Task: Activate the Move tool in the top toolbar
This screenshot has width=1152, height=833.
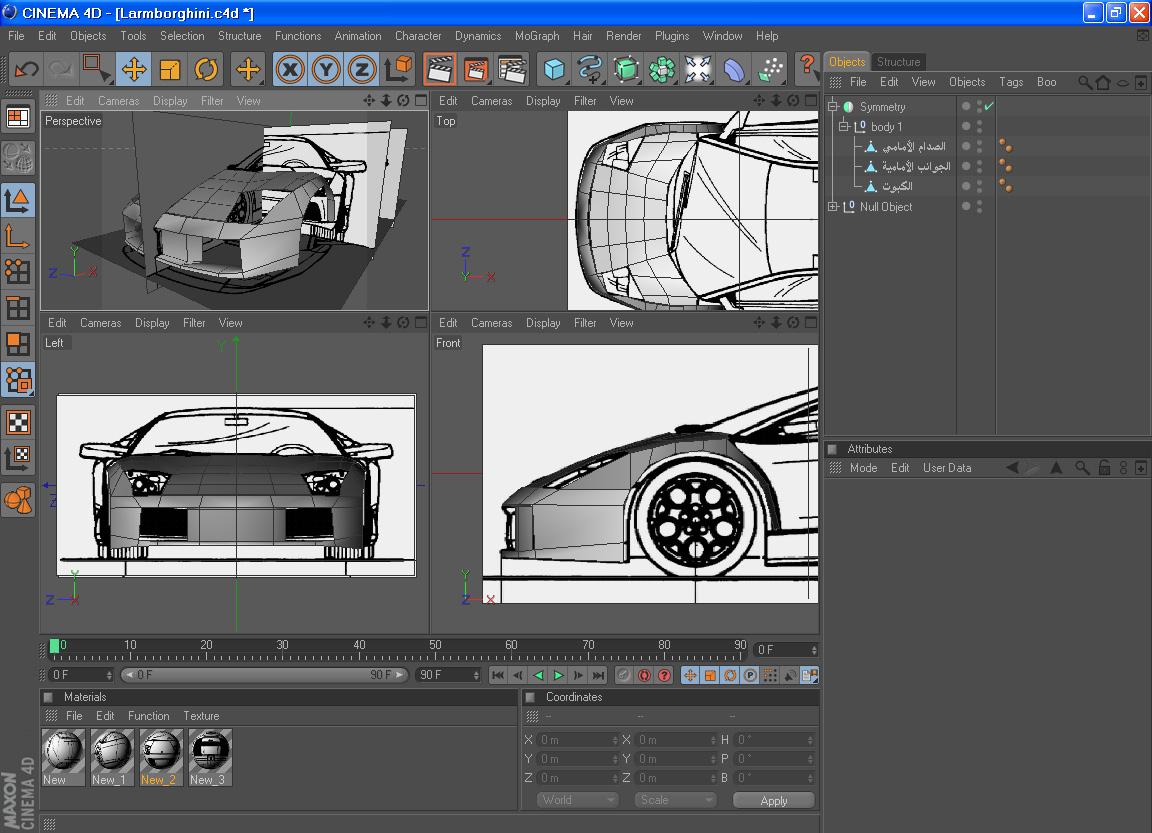Action: pos(133,70)
